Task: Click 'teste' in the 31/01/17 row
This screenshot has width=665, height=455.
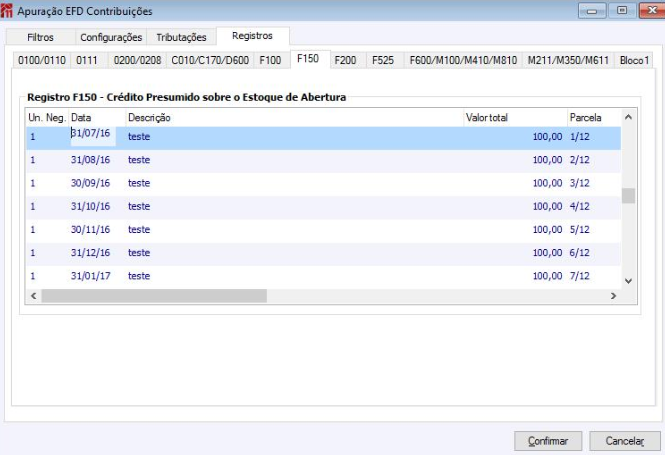Action: pyautogui.click(x=139, y=276)
